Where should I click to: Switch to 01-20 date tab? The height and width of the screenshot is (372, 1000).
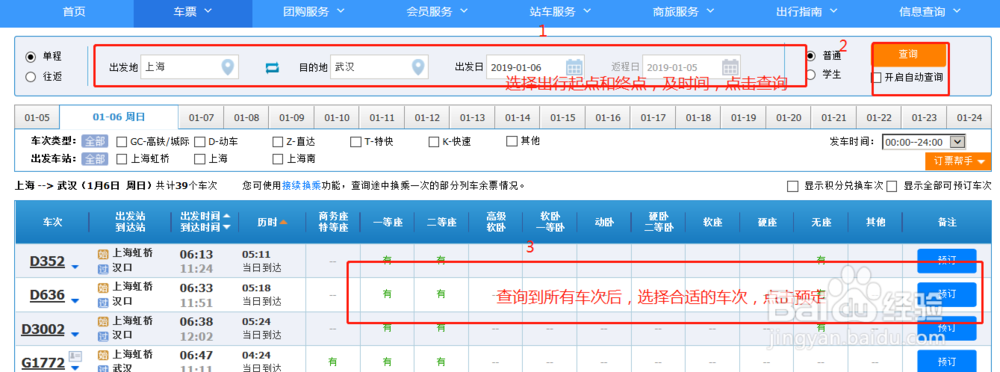point(789,118)
